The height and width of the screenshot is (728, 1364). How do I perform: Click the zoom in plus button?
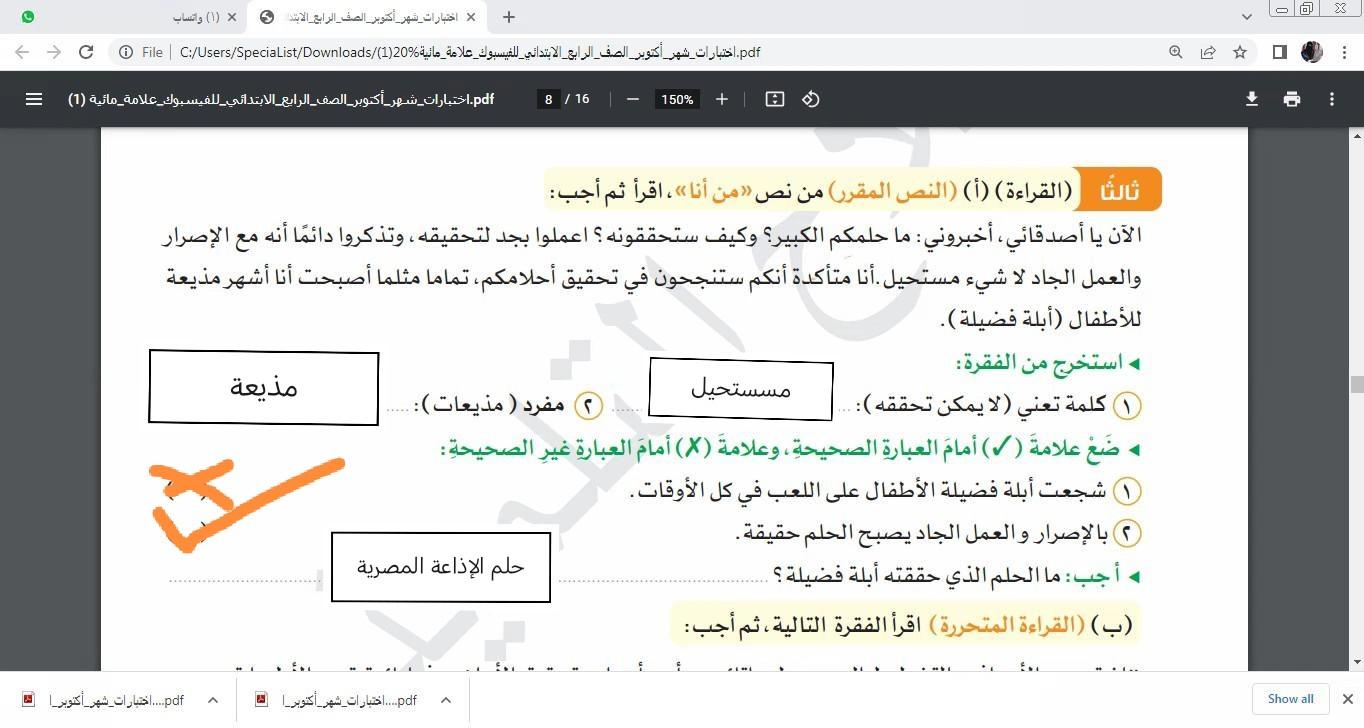(x=722, y=99)
